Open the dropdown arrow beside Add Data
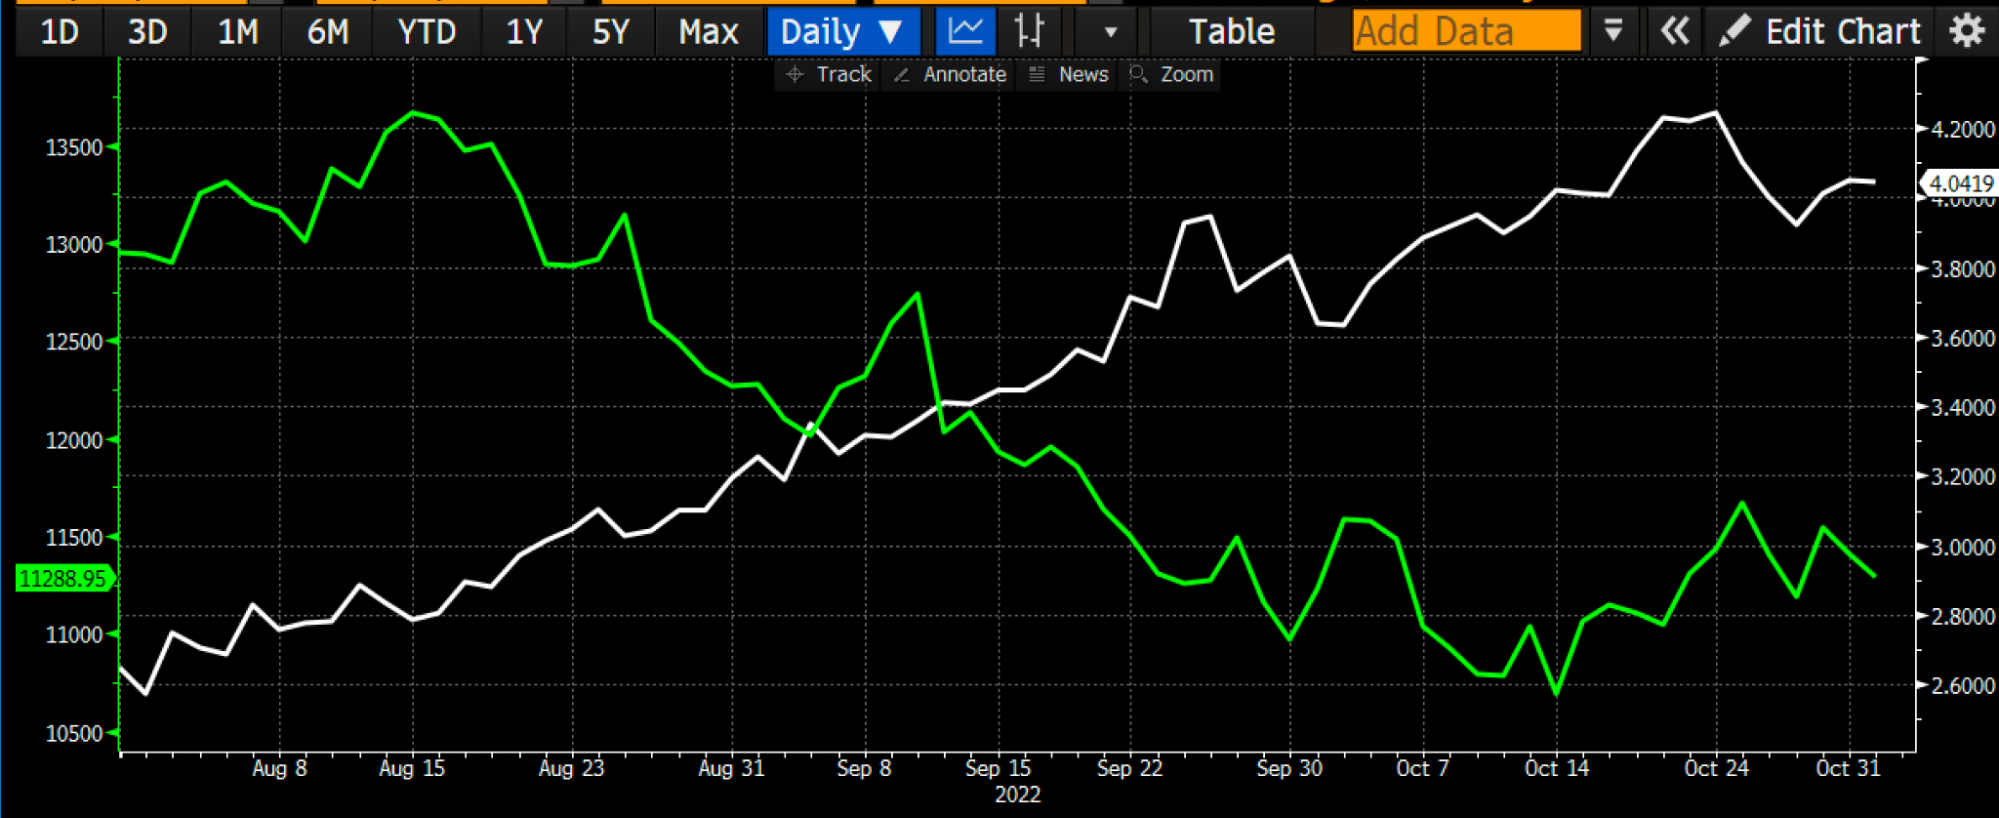 point(1612,31)
